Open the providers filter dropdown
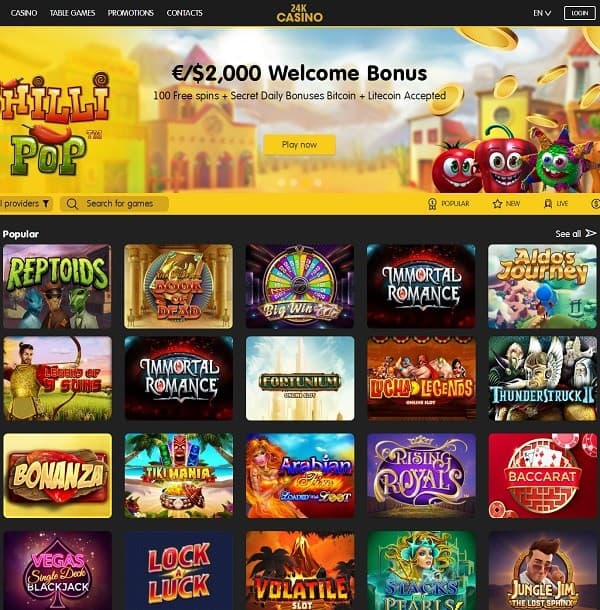Viewport: 600px width, 610px height. point(24,203)
